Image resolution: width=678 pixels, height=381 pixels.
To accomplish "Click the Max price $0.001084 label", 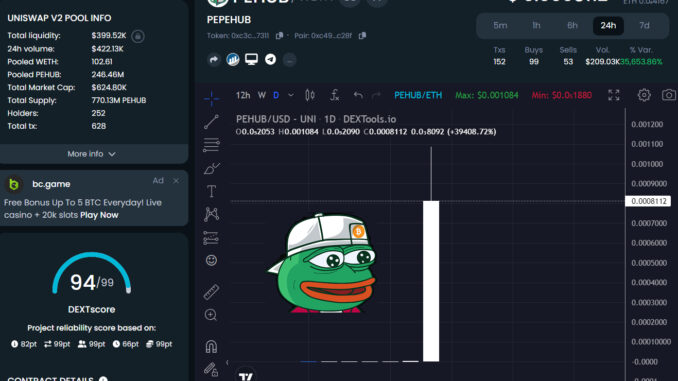I will pyautogui.click(x=487, y=95).
